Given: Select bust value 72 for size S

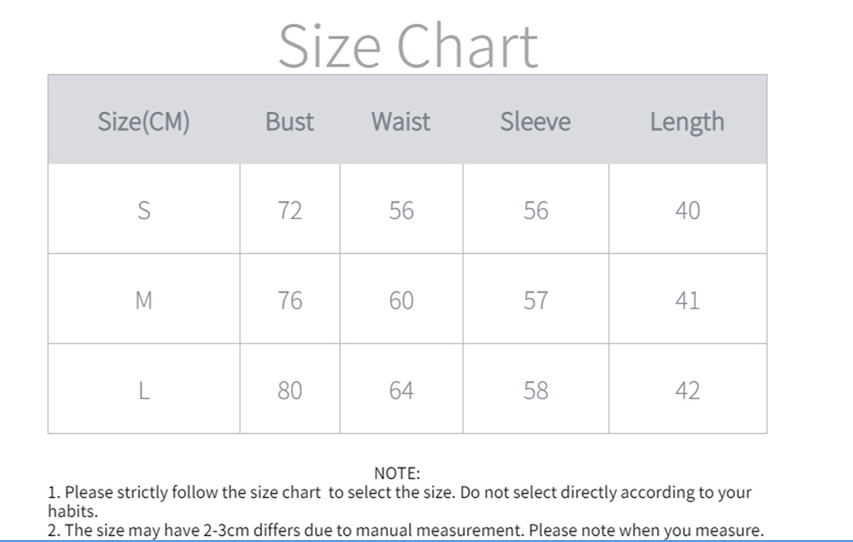Looking at the screenshot, I should click(x=290, y=210).
